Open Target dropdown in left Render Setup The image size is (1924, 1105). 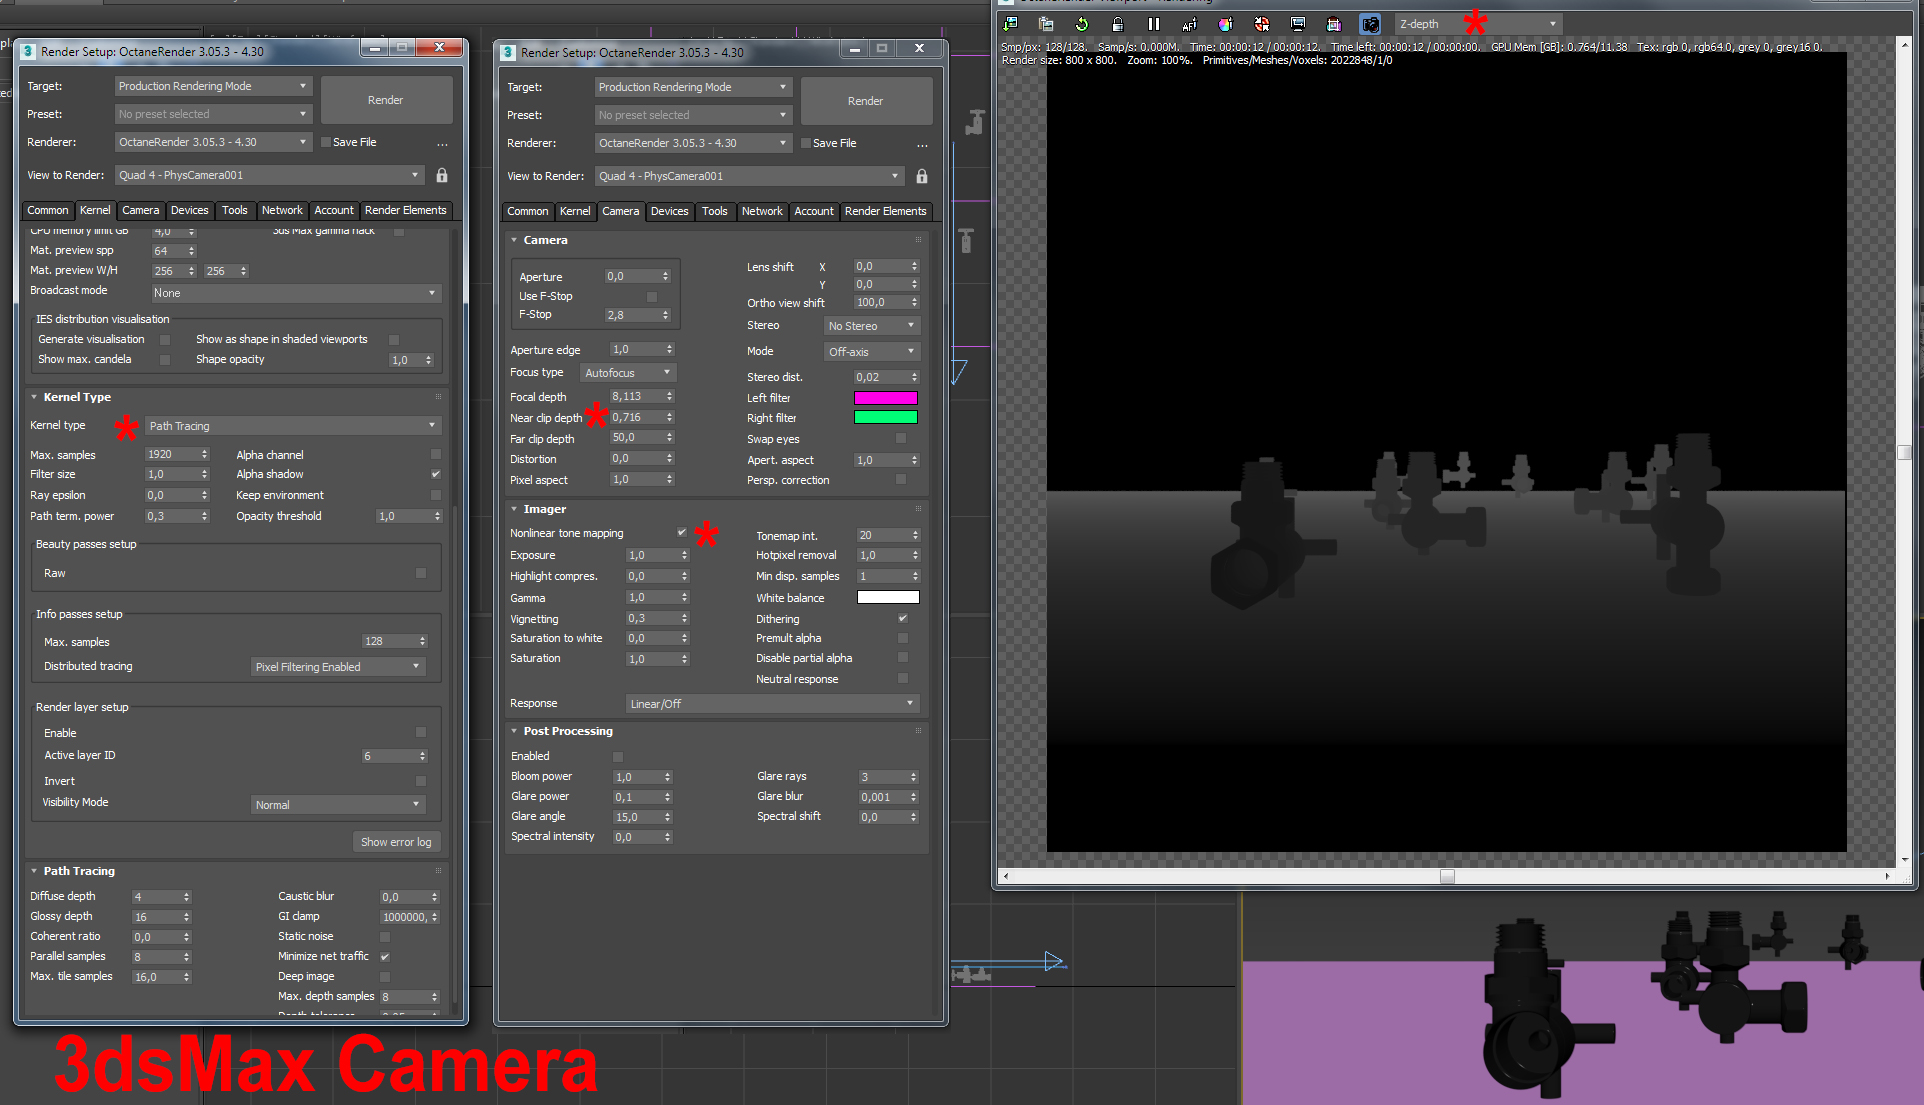coord(214,86)
